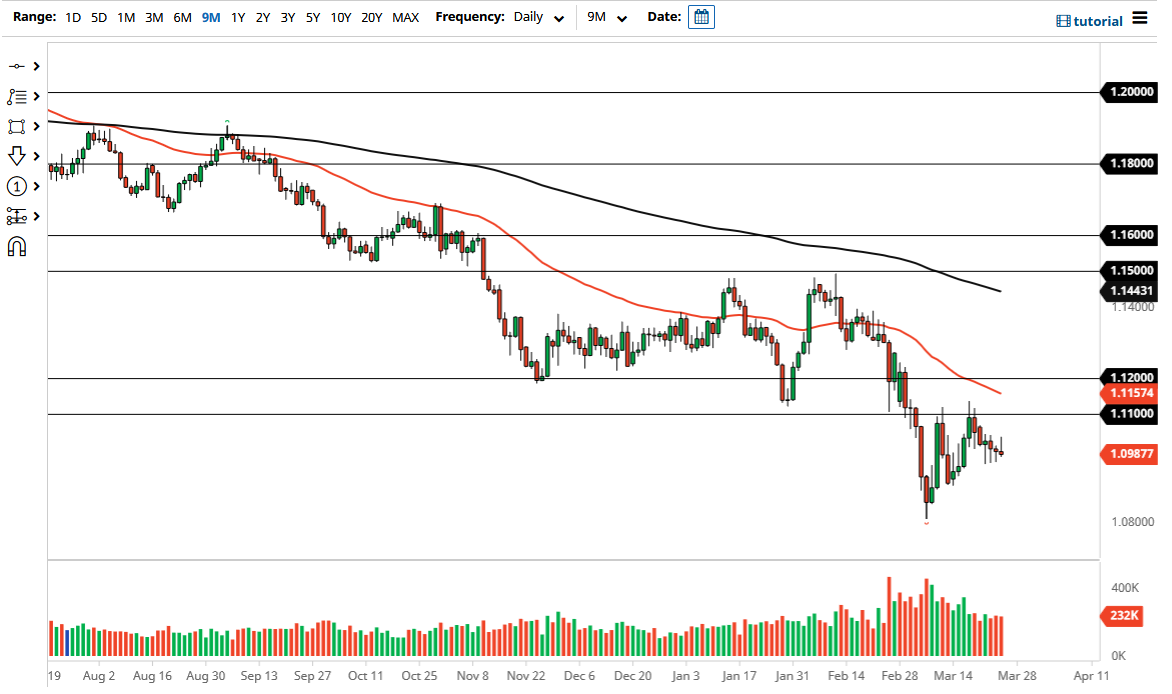Select the MAX range option

point(406,17)
